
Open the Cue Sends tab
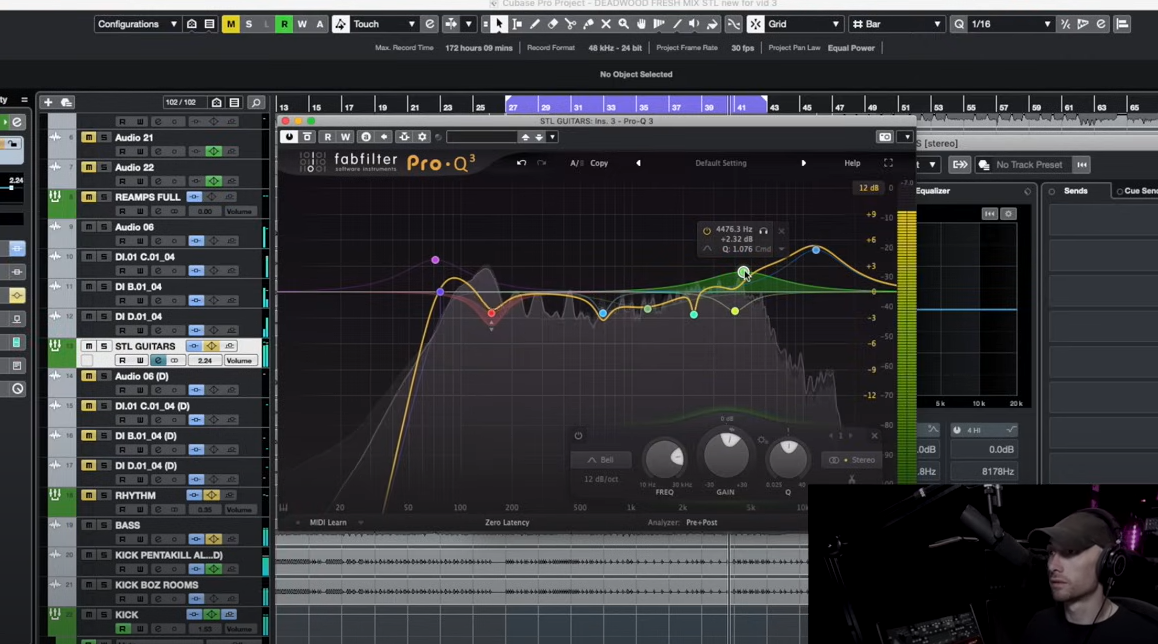pyautogui.click(x=1137, y=191)
